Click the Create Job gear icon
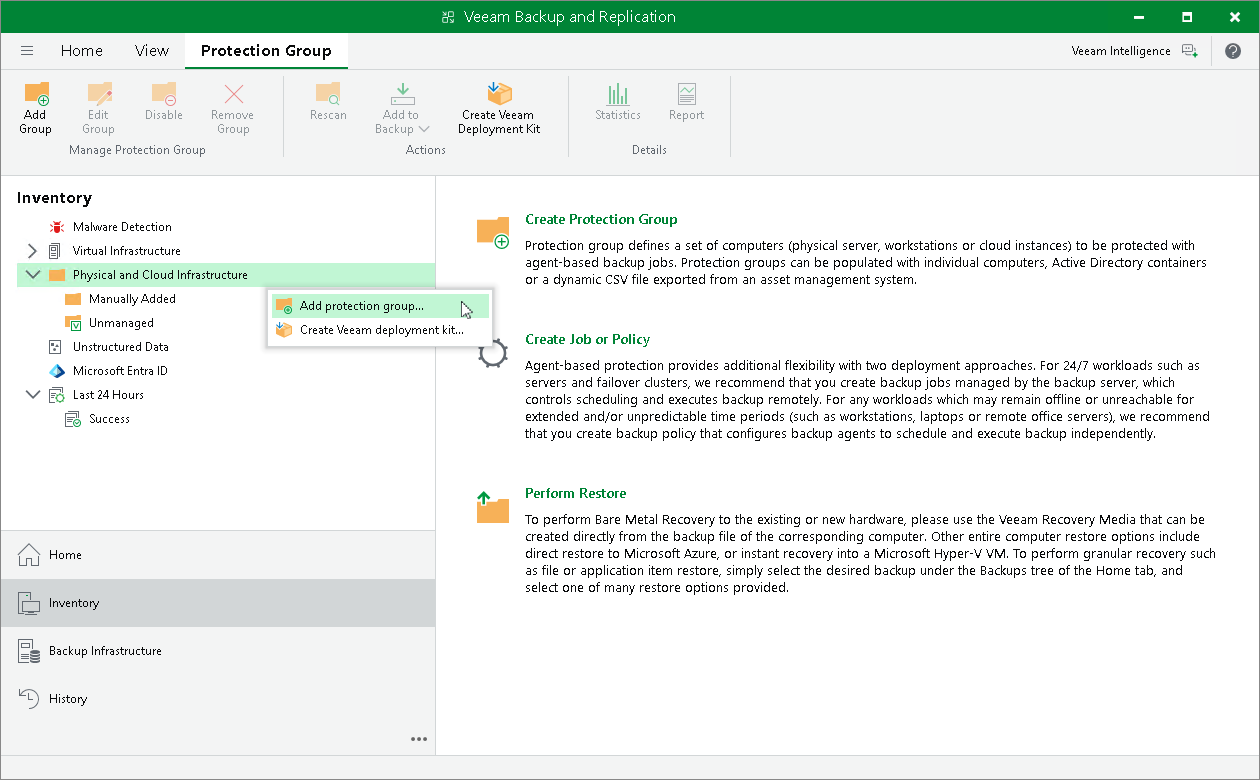1260x780 pixels. coord(493,354)
